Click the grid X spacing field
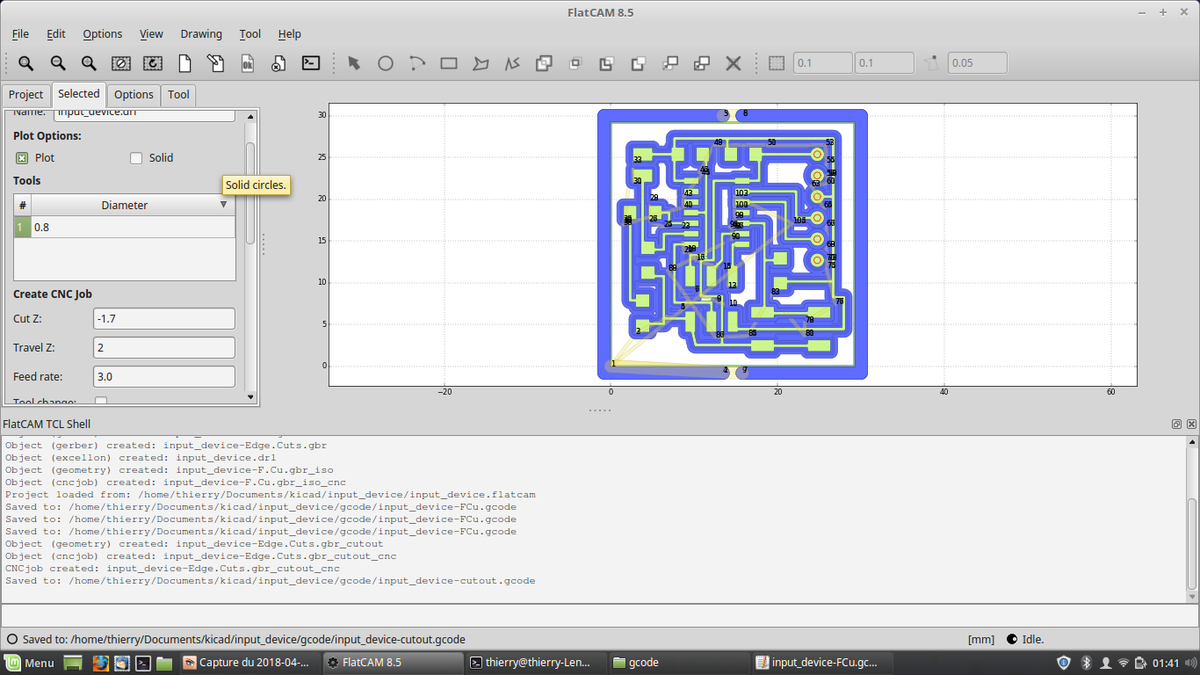1200x675 pixels. 822,63
